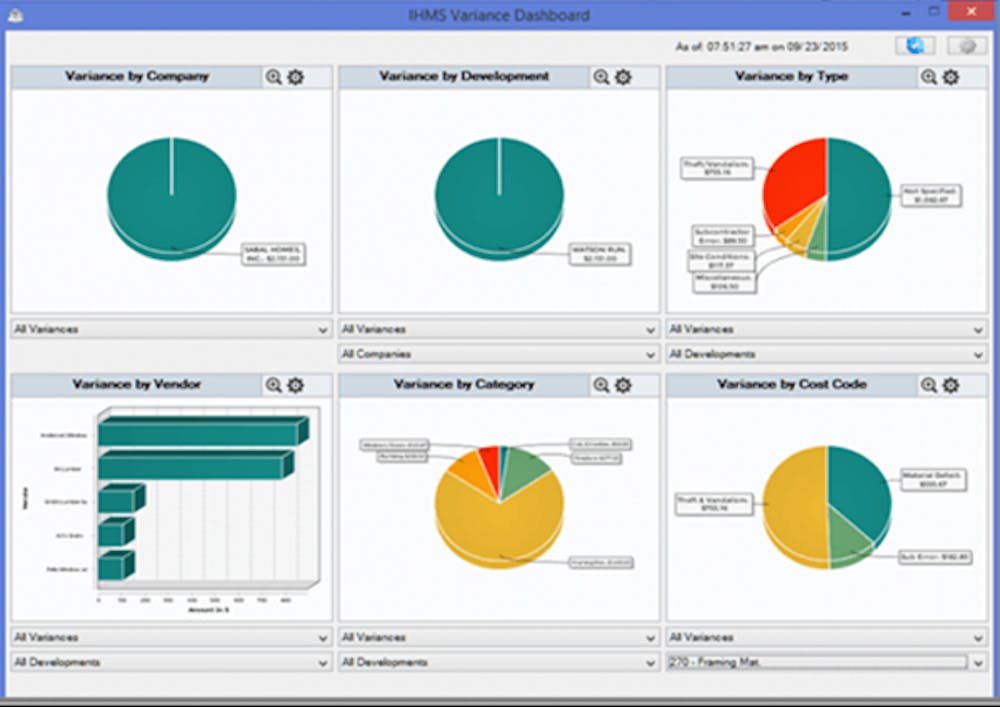The image size is (1000, 707).
Task: Click magnifier icon on Variance by Development
Action: [601, 77]
